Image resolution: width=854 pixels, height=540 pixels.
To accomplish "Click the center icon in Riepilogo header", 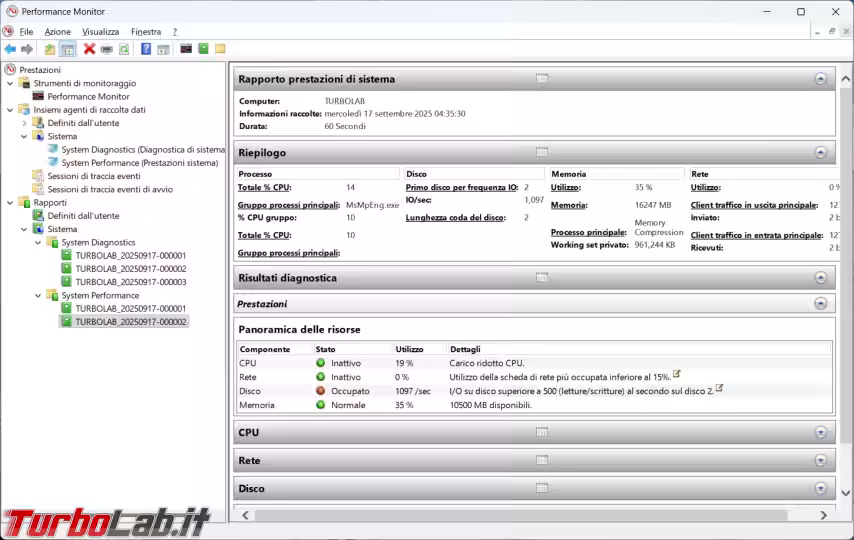I will [542, 153].
